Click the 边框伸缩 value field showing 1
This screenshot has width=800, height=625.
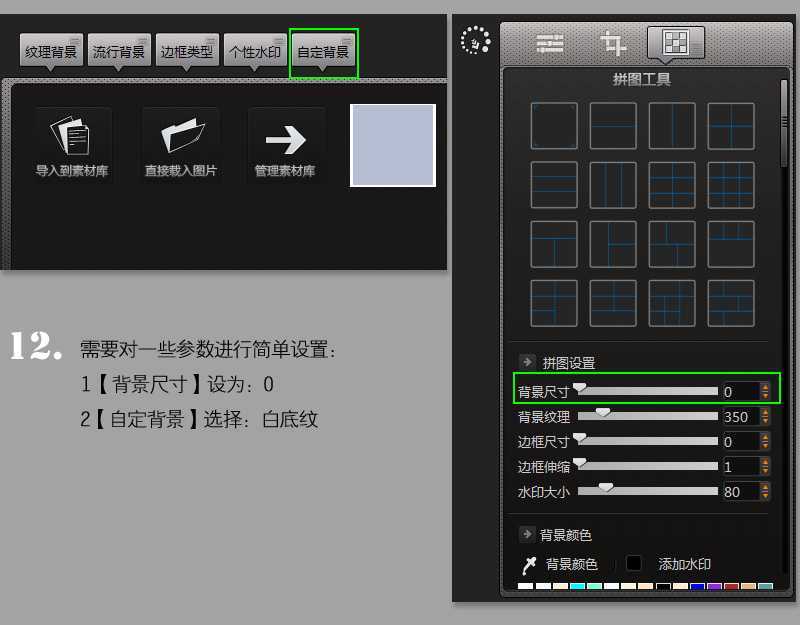pos(741,466)
